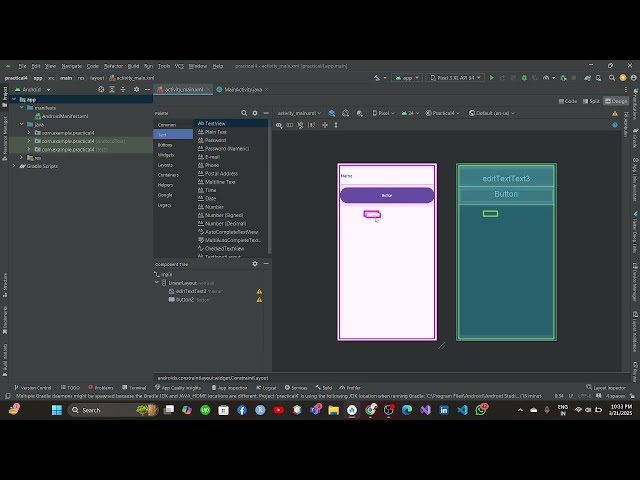Click the purple Button in design preview

(x=387, y=196)
